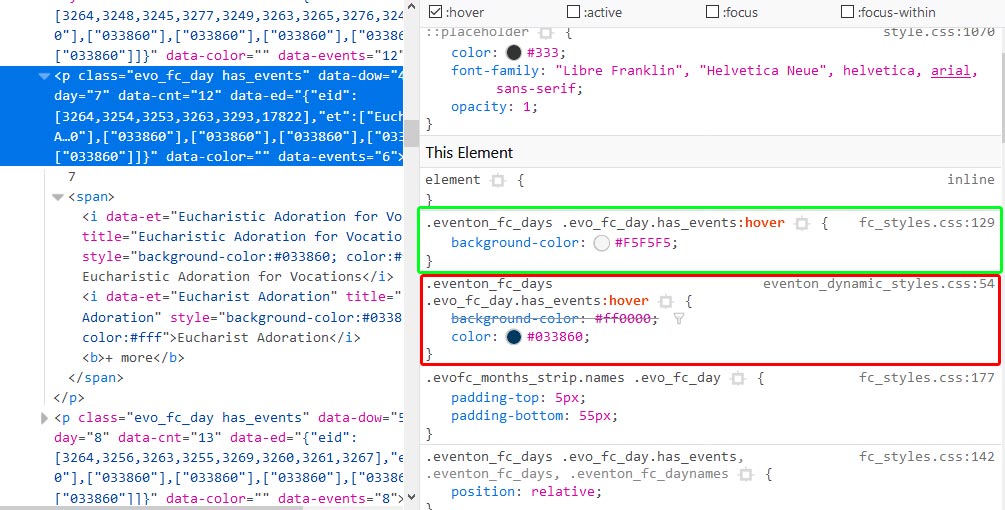Enable the :focus pseudo-class checkbox
The width and height of the screenshot is (1005, 510).
point(712,12)
